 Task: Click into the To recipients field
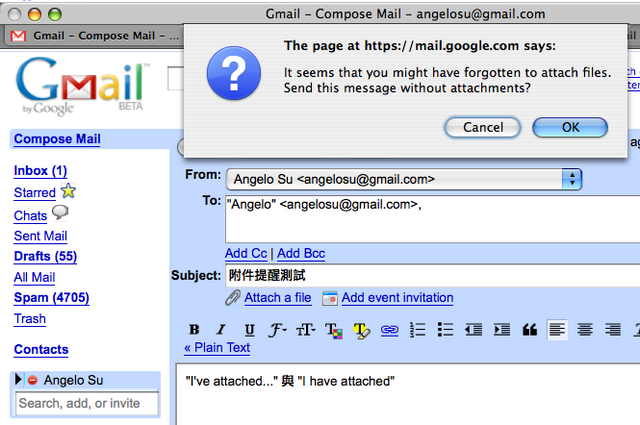click(433, 219)
